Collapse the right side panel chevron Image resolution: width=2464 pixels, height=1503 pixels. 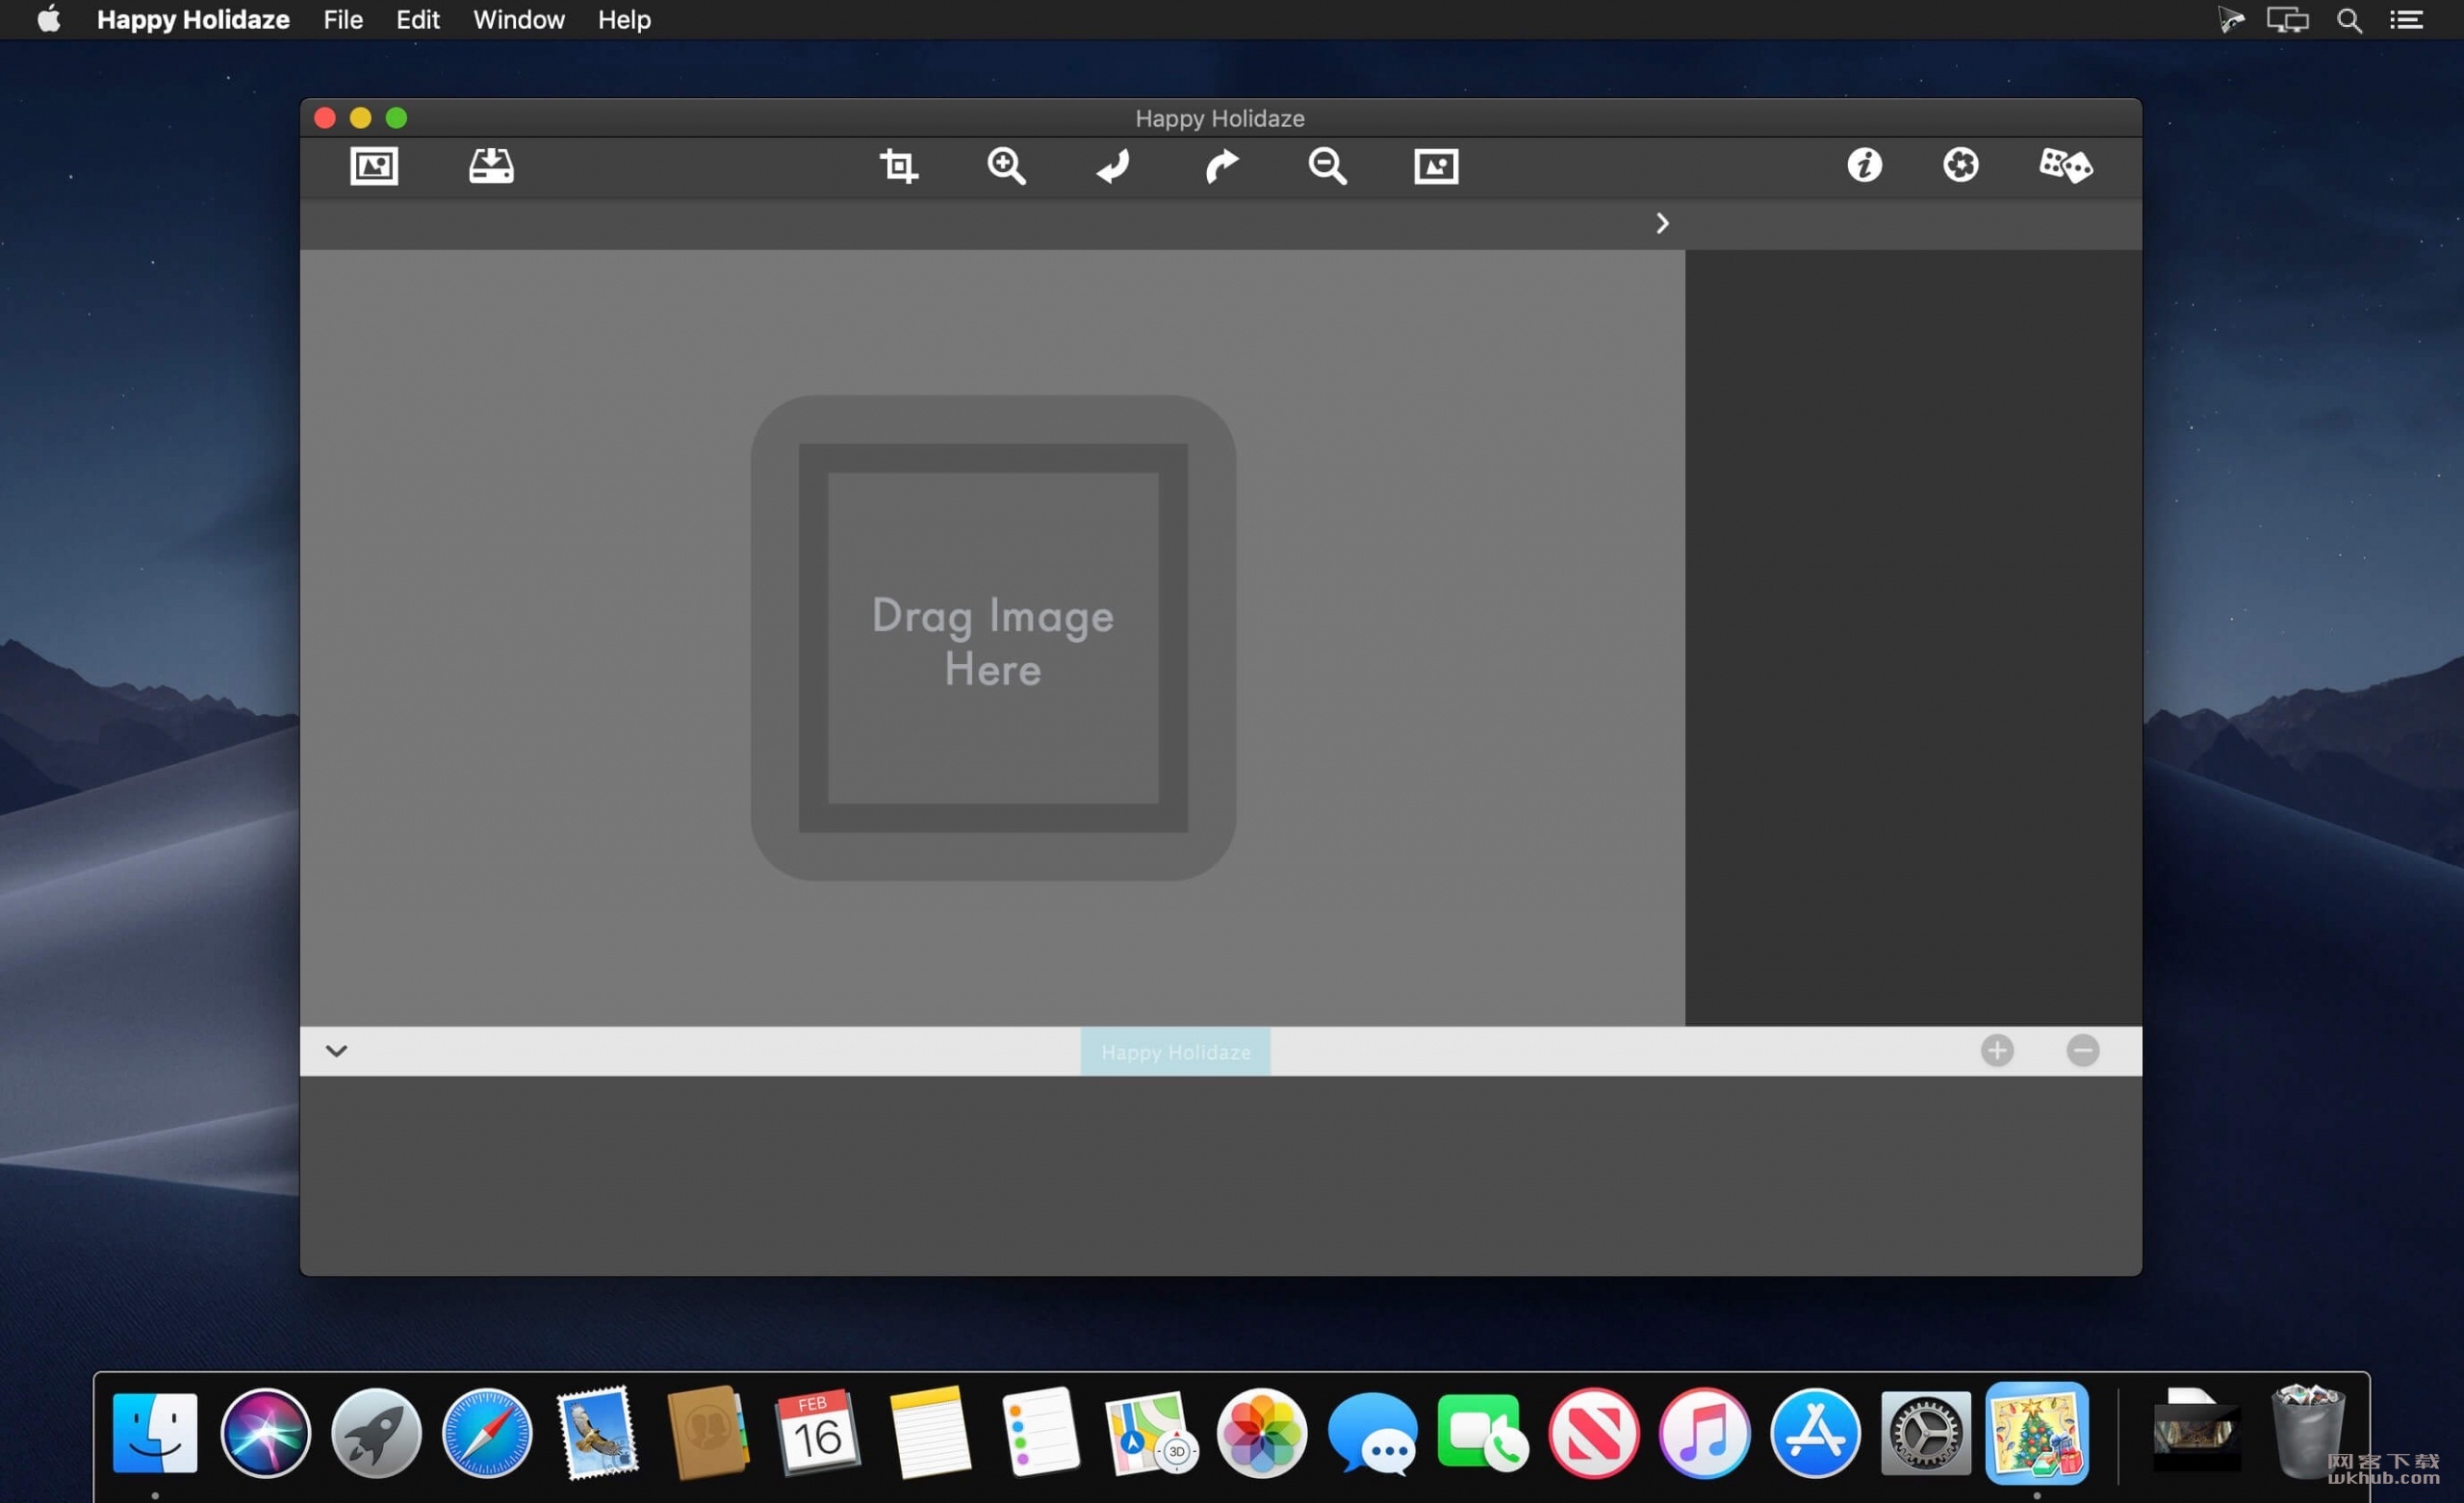point(1662,223)
